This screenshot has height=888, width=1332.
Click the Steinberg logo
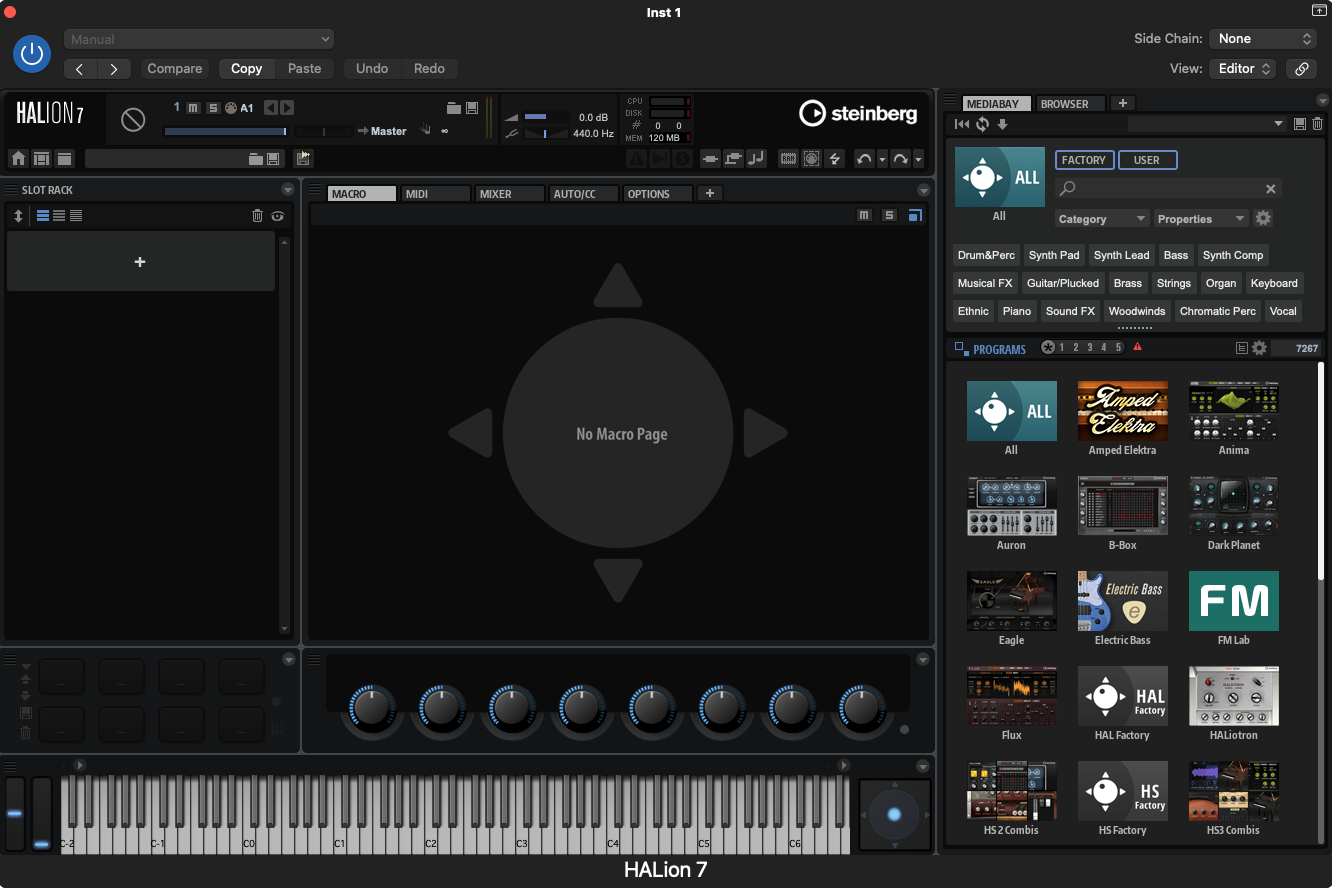858,114
